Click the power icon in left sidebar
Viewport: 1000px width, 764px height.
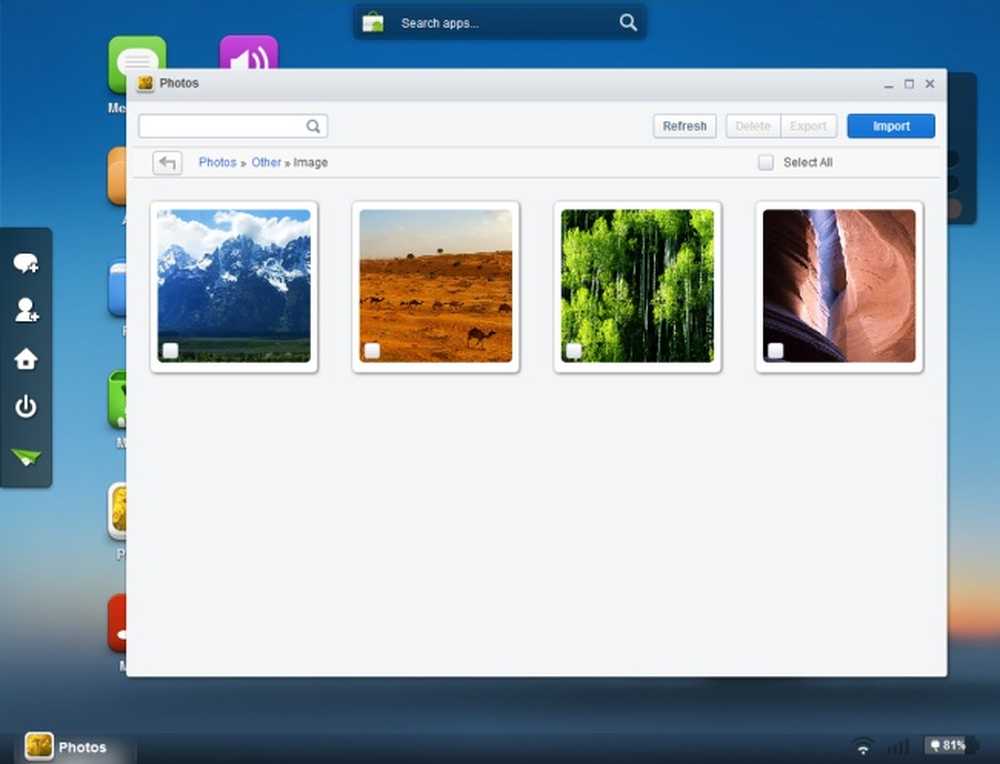26,406
